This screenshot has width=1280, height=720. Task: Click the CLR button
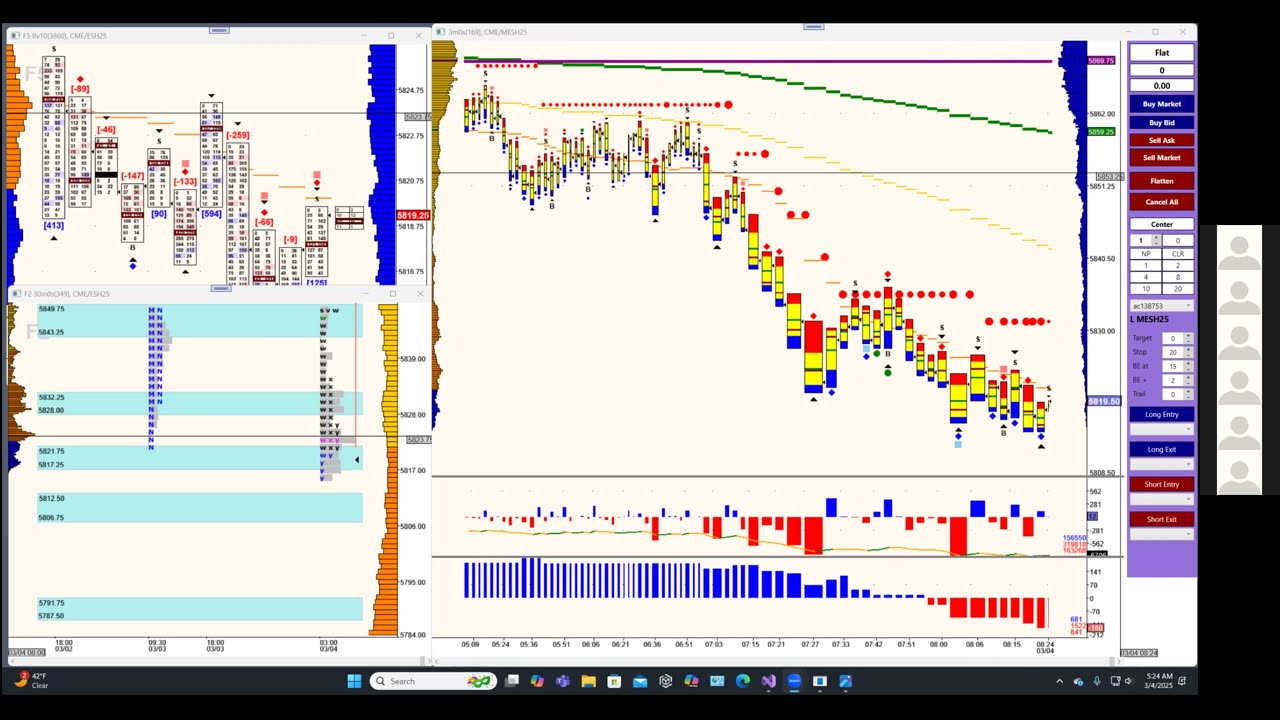click(x=1177, y=254)
